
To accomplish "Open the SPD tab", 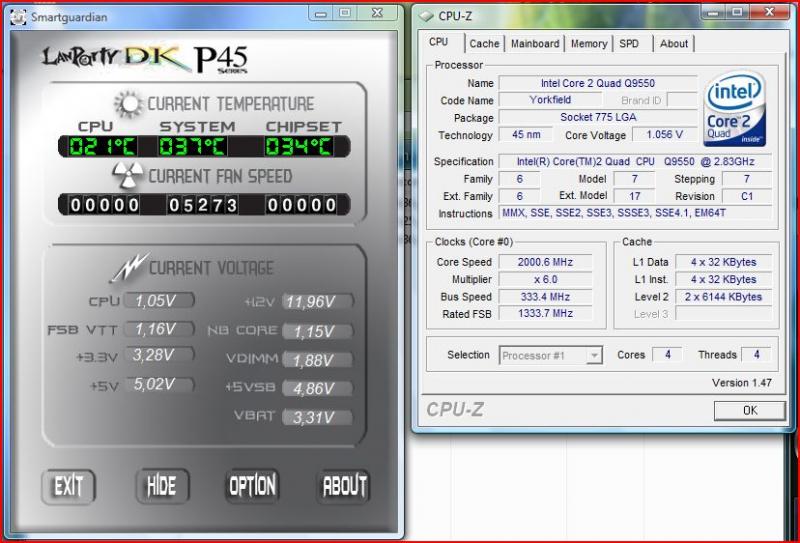I will pyautogui.click(x=629, y=44).
